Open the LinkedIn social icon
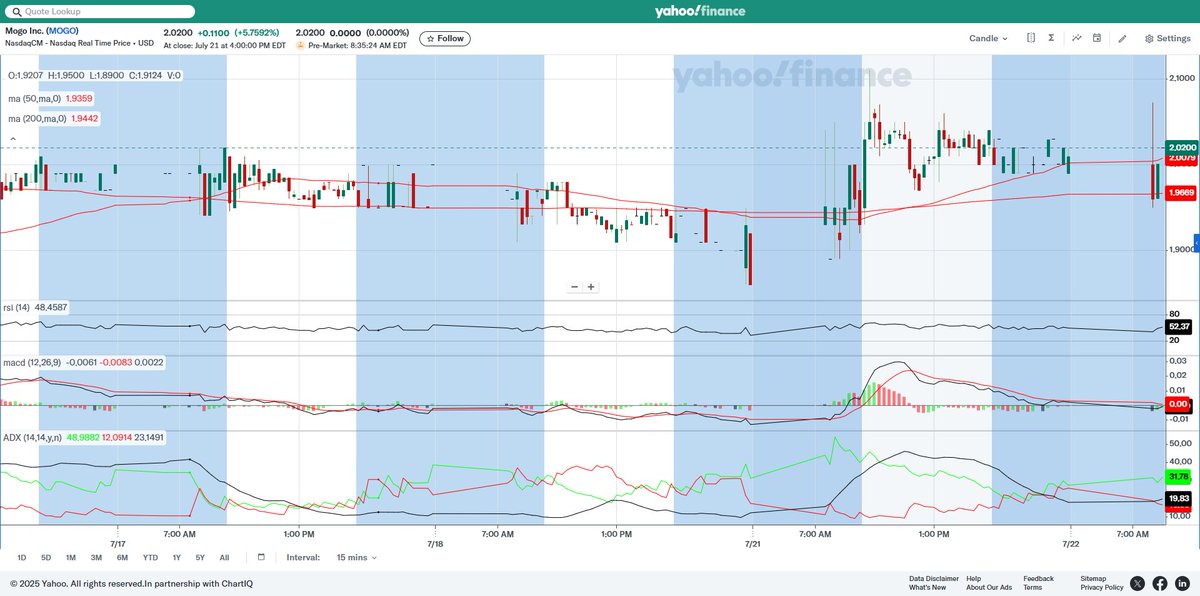The width and height of the screenshot is (1200, 596). coord(1182,583)
